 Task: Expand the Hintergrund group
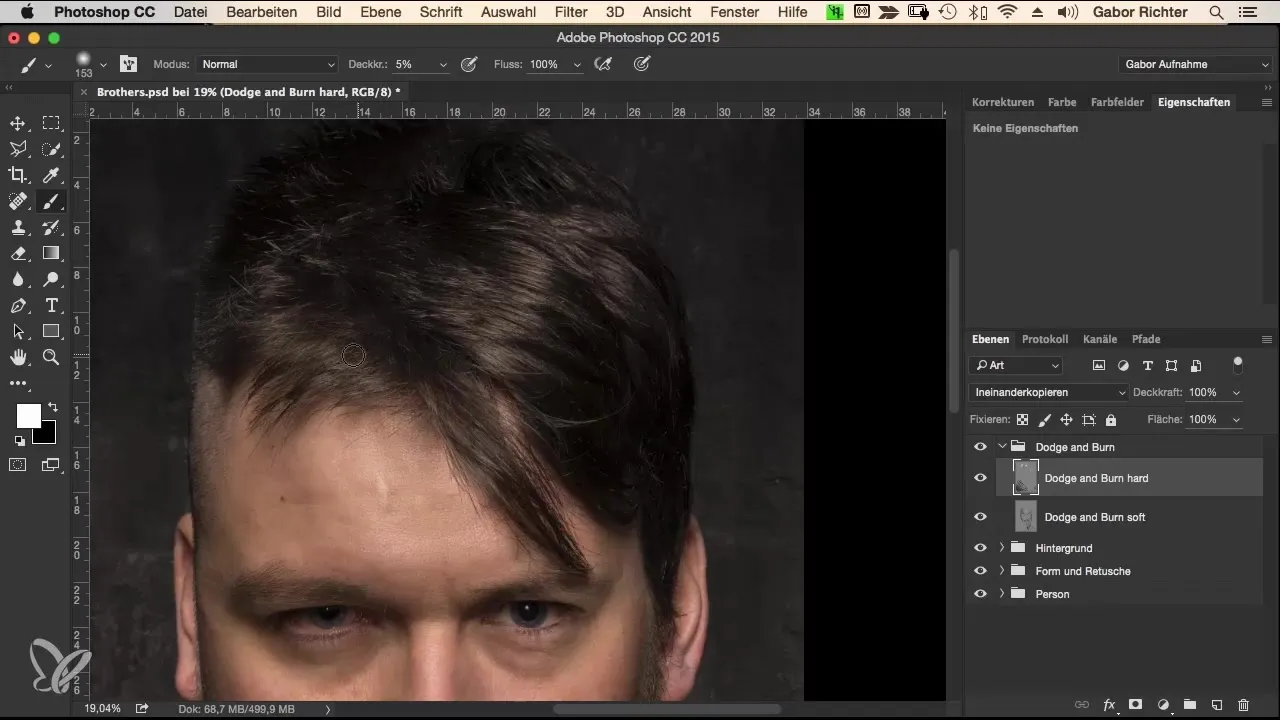[x=1002, y=548]
